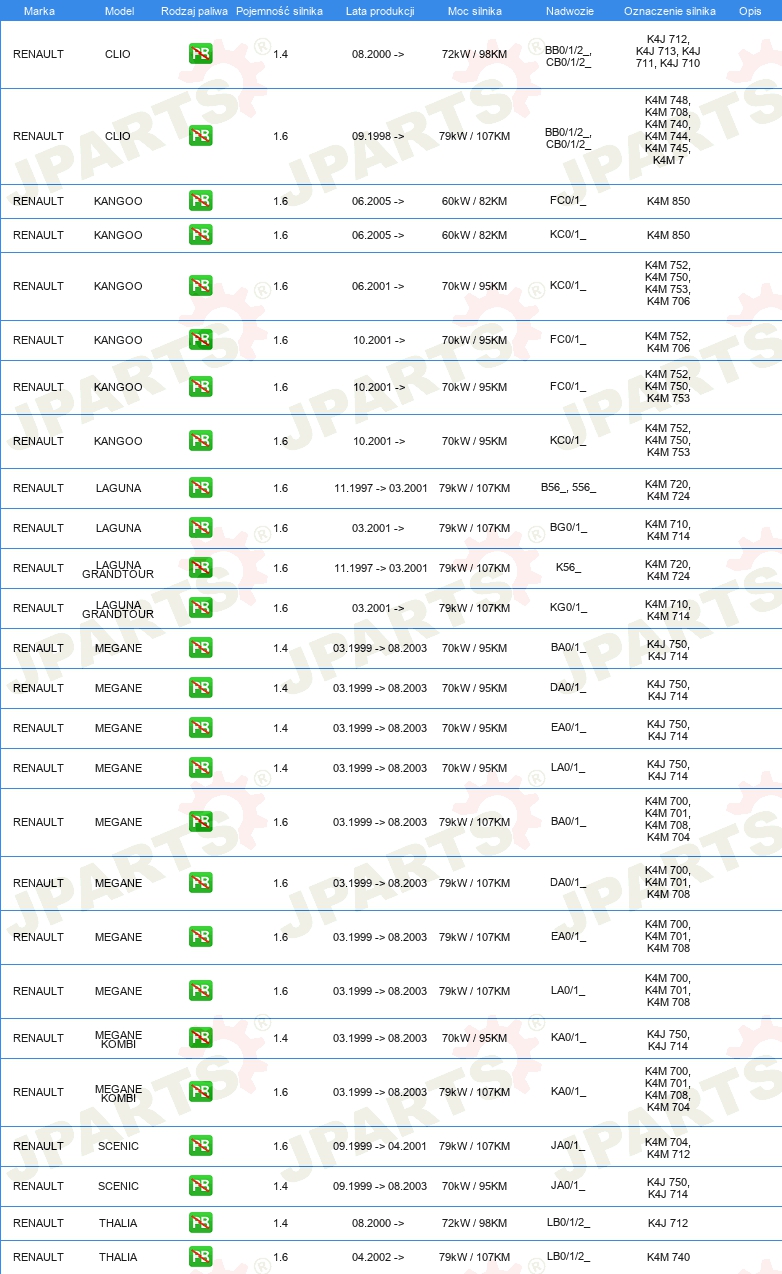The width and height of the screenshot is (782, 1274).
Task: Click the Opis column header
Action: tap(750, 11)
